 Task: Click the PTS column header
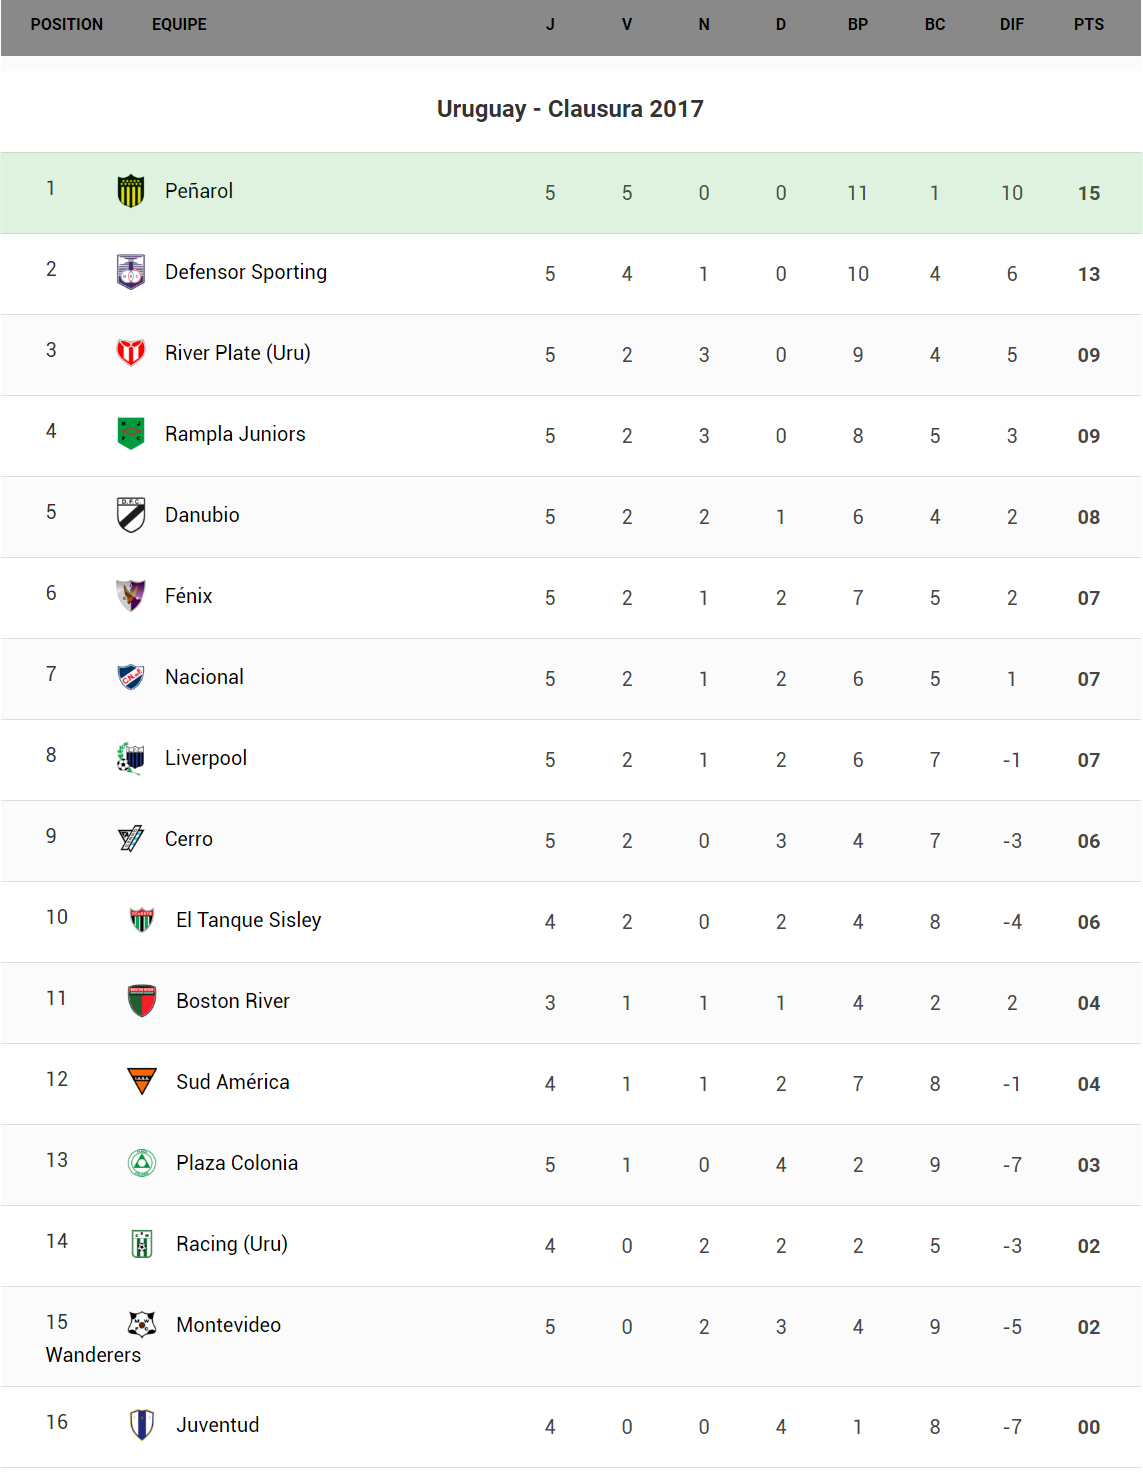click(1088, 25)
